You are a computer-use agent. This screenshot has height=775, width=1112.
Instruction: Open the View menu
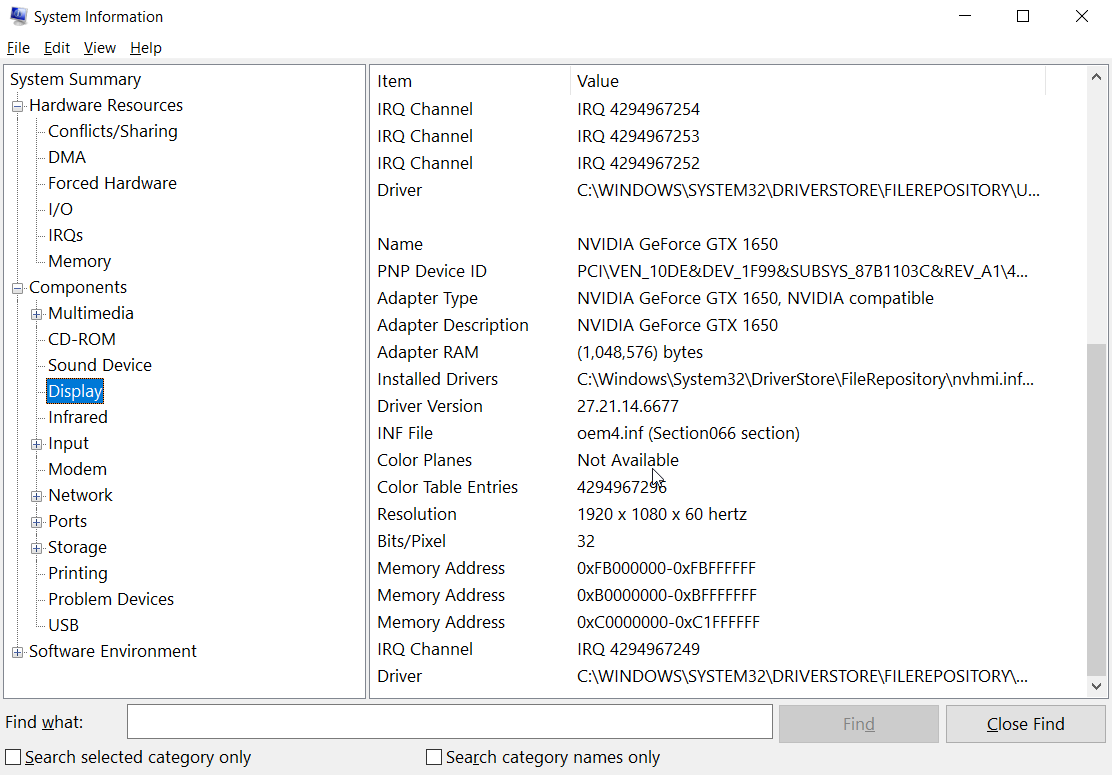click(99, 48)
